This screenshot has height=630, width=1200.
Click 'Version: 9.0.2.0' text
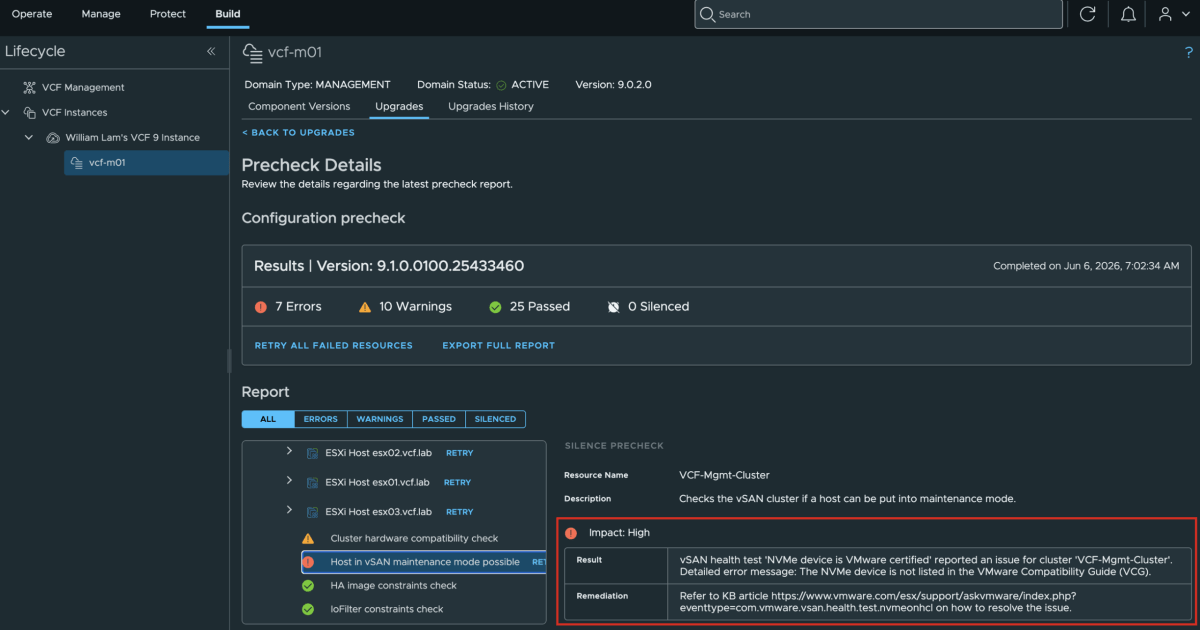[612, 85]
